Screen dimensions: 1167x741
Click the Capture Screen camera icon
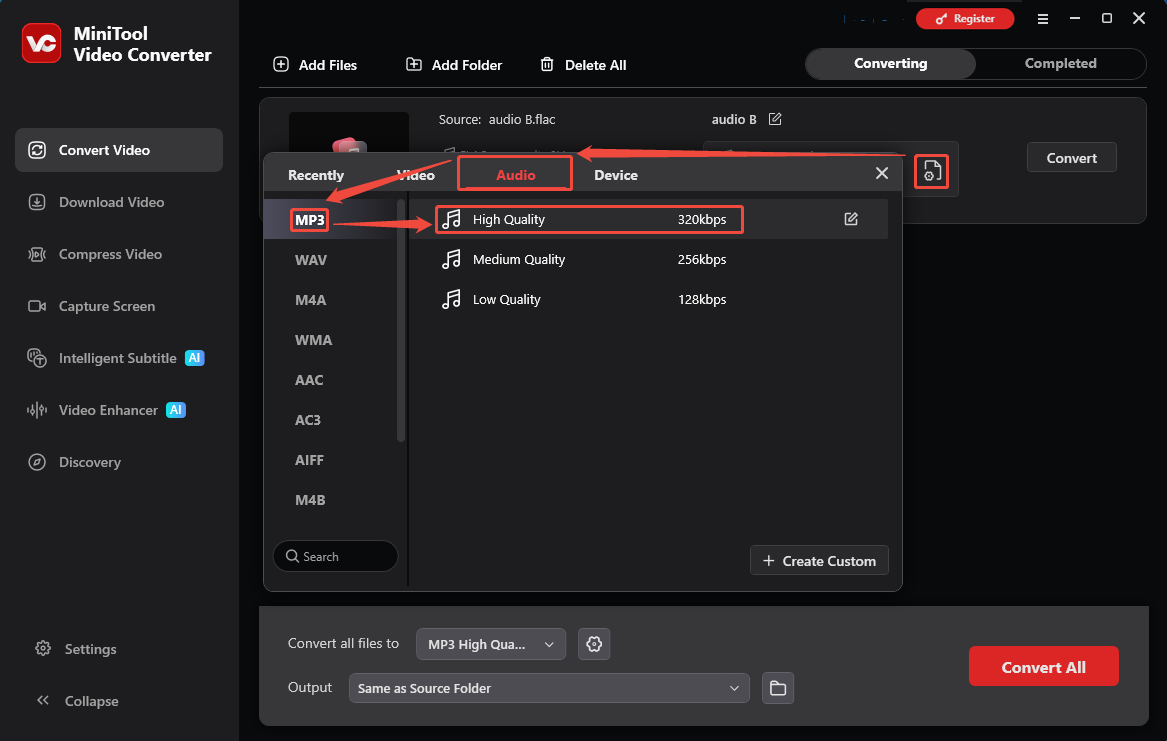pyautogui.click(x=36, y=306)
